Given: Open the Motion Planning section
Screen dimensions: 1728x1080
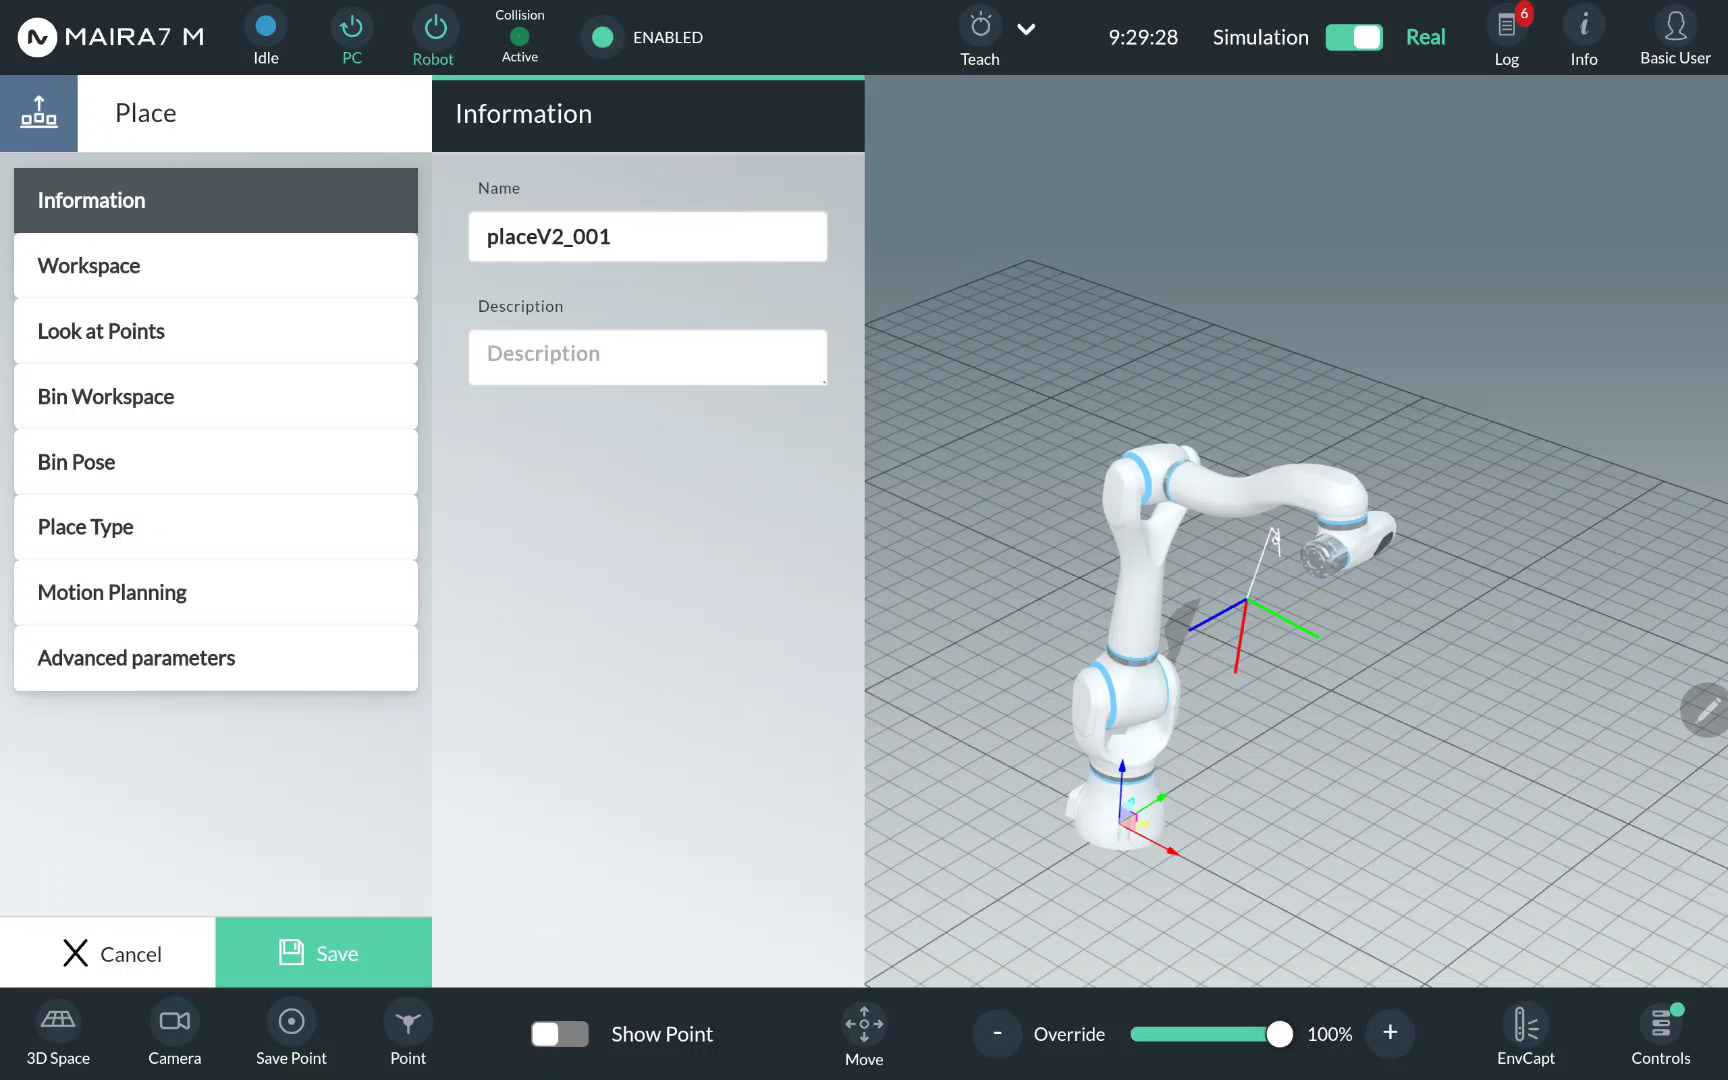Looking at the screenshot, I should pyautogui.click(x=216, y=593).
